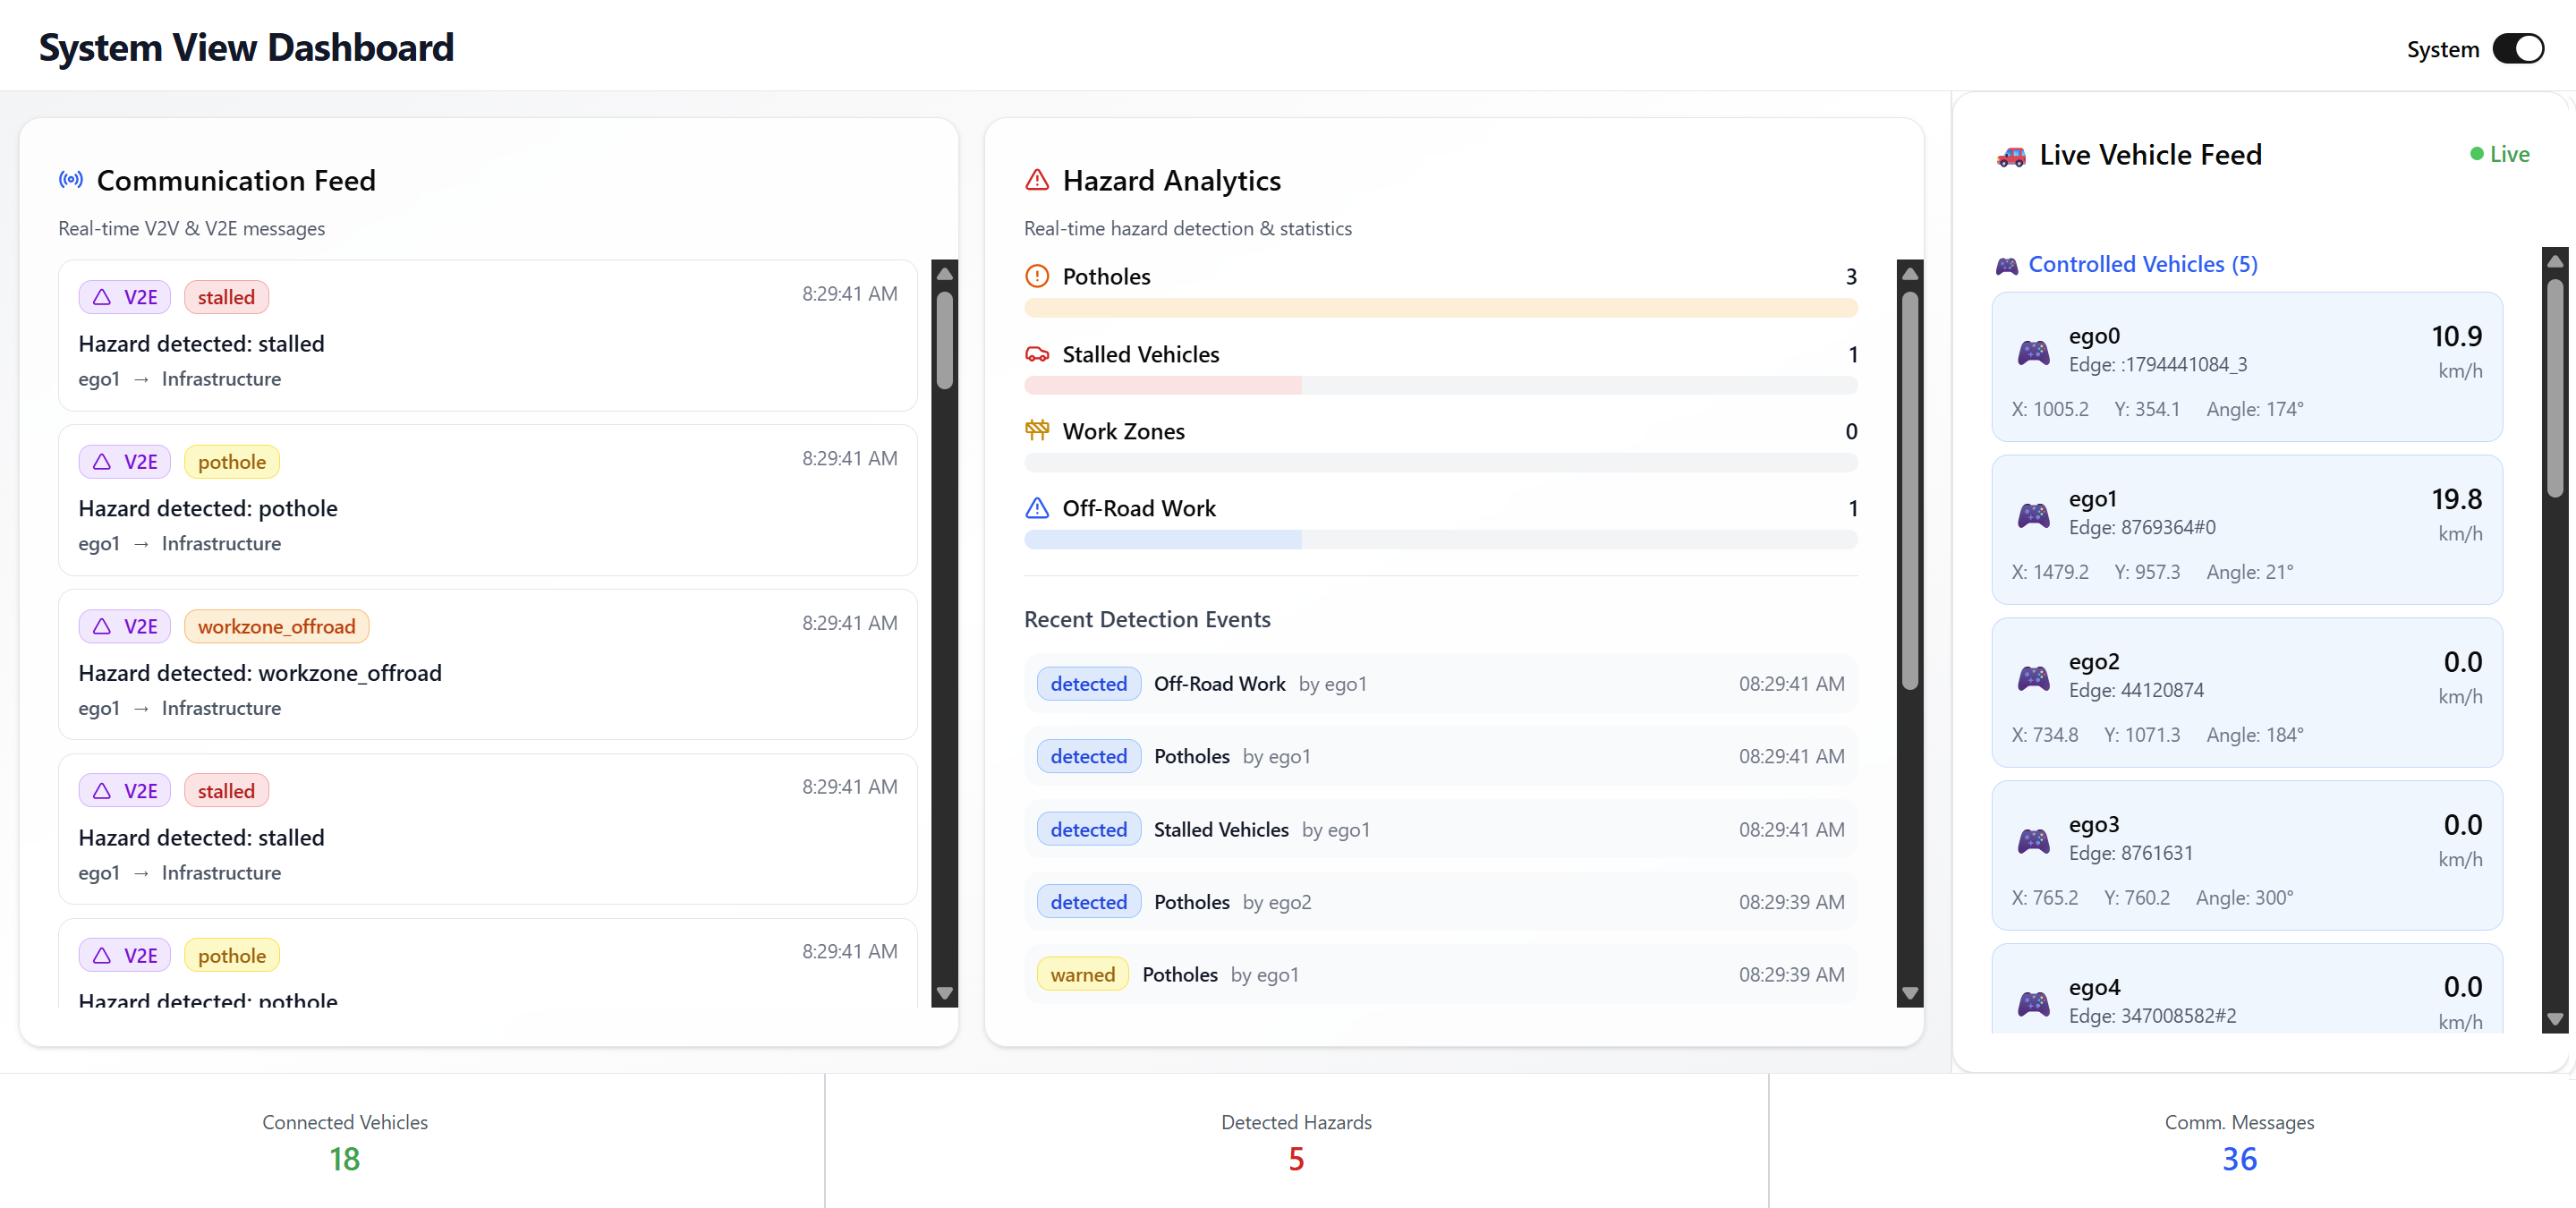Image resolution: width=2576 pixels, height=1208 pixels.
Task: Click the Off-Road Work triangle icon
Action: pyautogui.click(x=1037, y=508)
